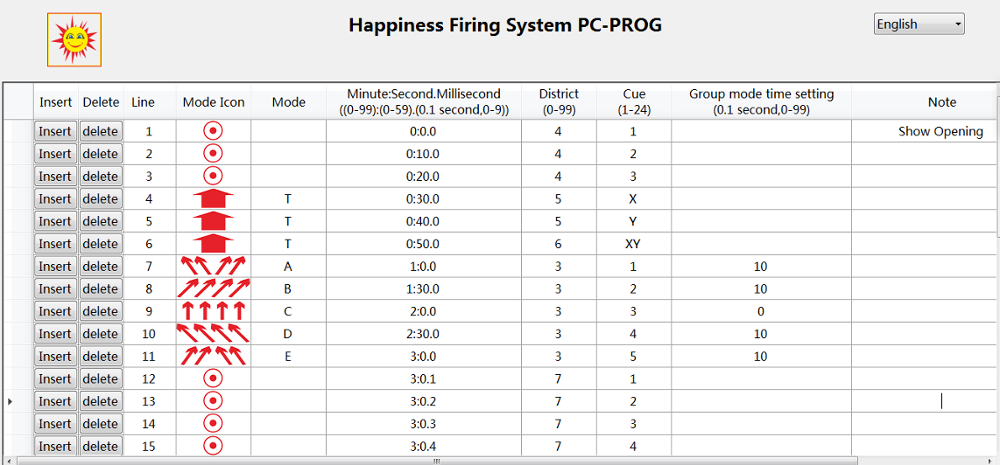Click the single-shot mode icon on line 1
The image size is (1000, 465).
[x=213, y=131]
